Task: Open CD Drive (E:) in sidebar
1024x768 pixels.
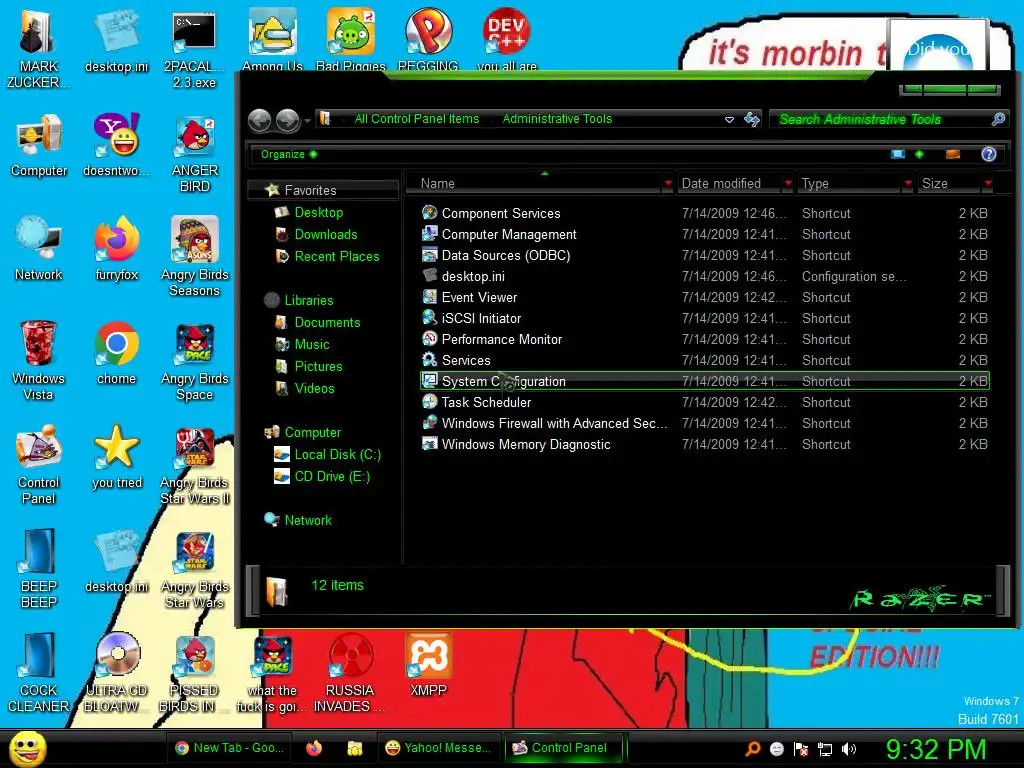Action: (x=332, y=476)
